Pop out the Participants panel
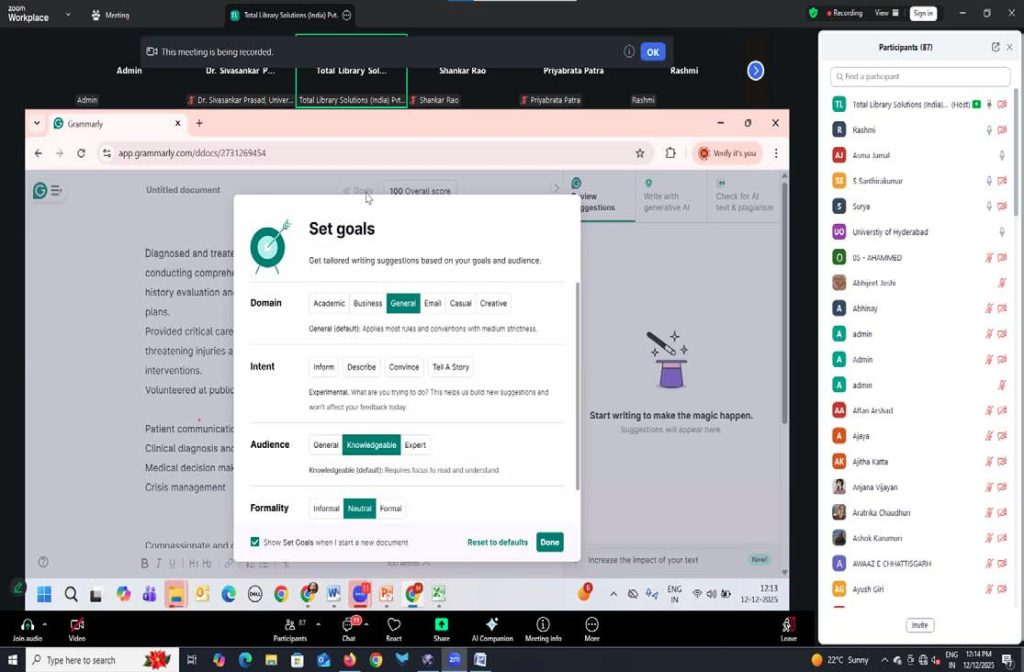The image size is (1024, 672). click(x=995, y=47)
